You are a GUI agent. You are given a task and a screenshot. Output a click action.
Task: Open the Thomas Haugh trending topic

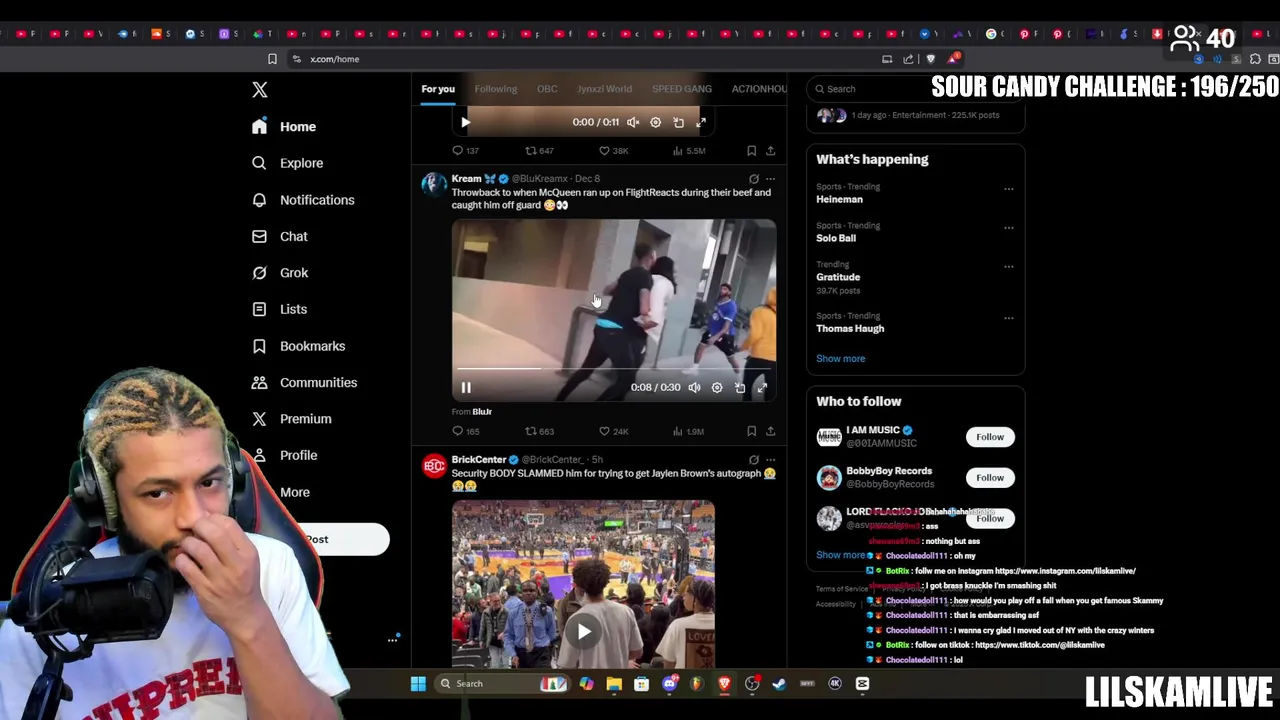click(x=850, y=329)
